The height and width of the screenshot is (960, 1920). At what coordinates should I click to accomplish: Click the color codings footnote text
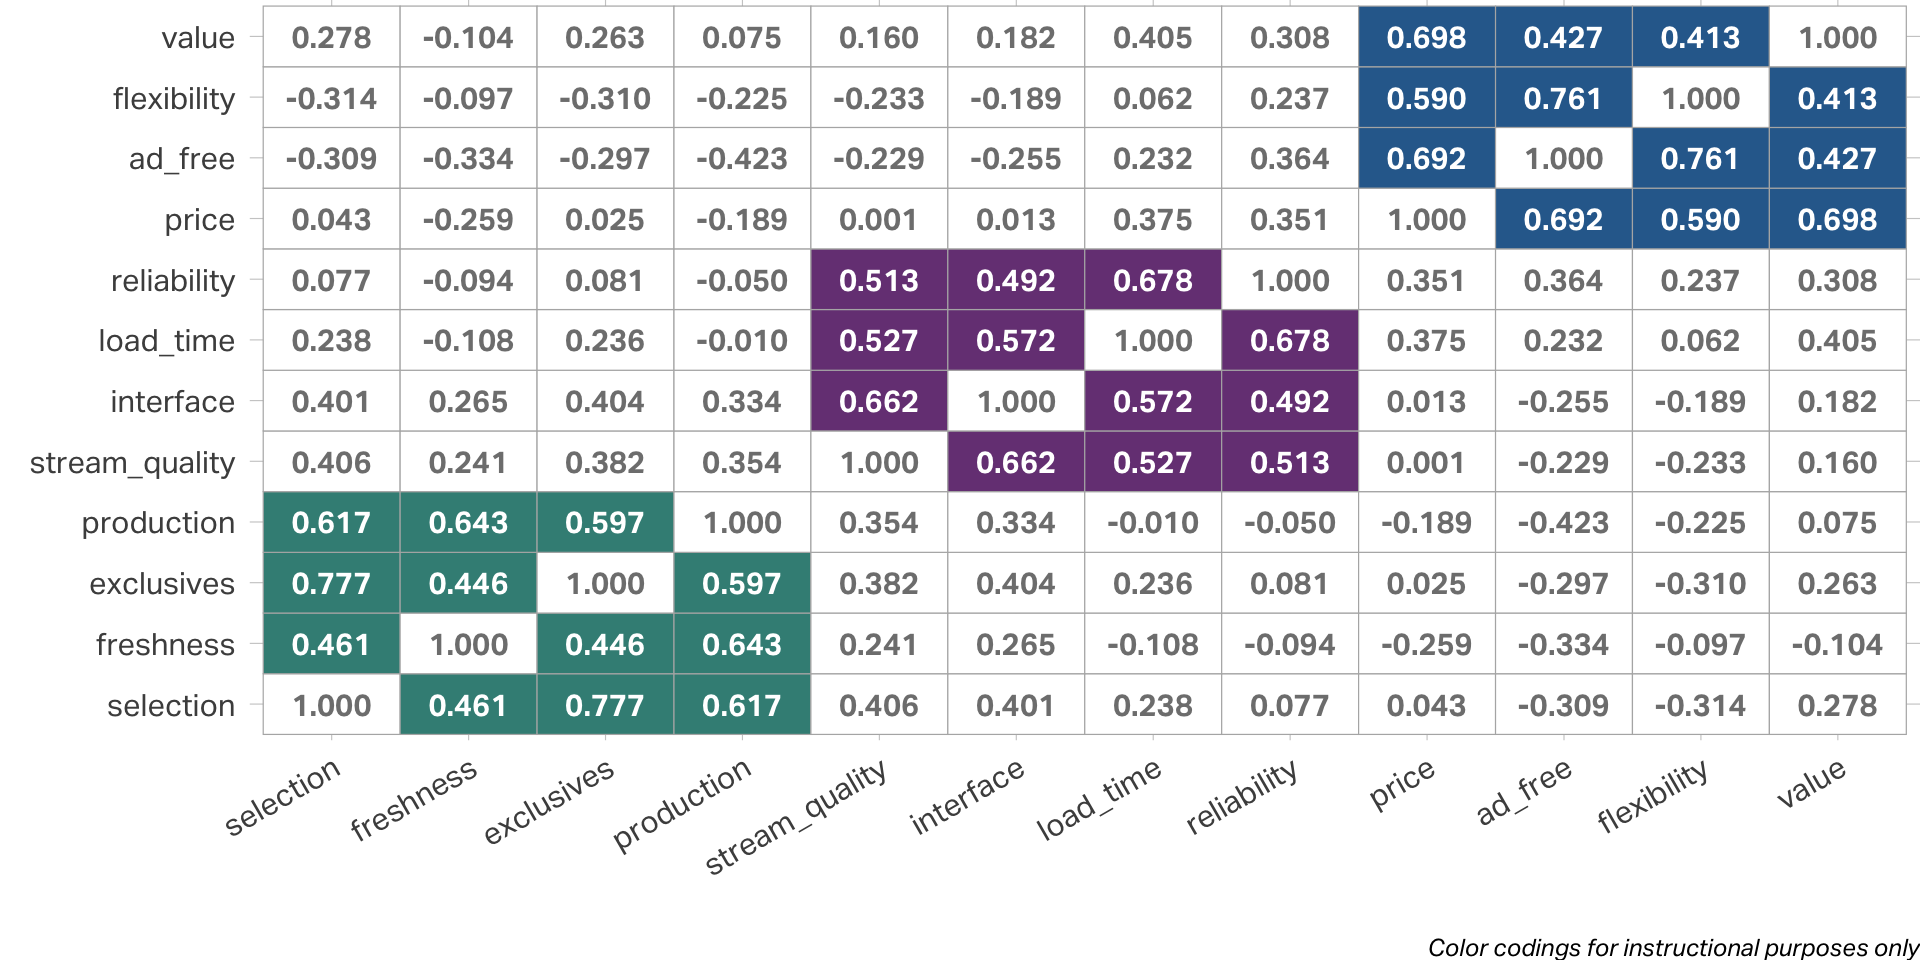1672,947
